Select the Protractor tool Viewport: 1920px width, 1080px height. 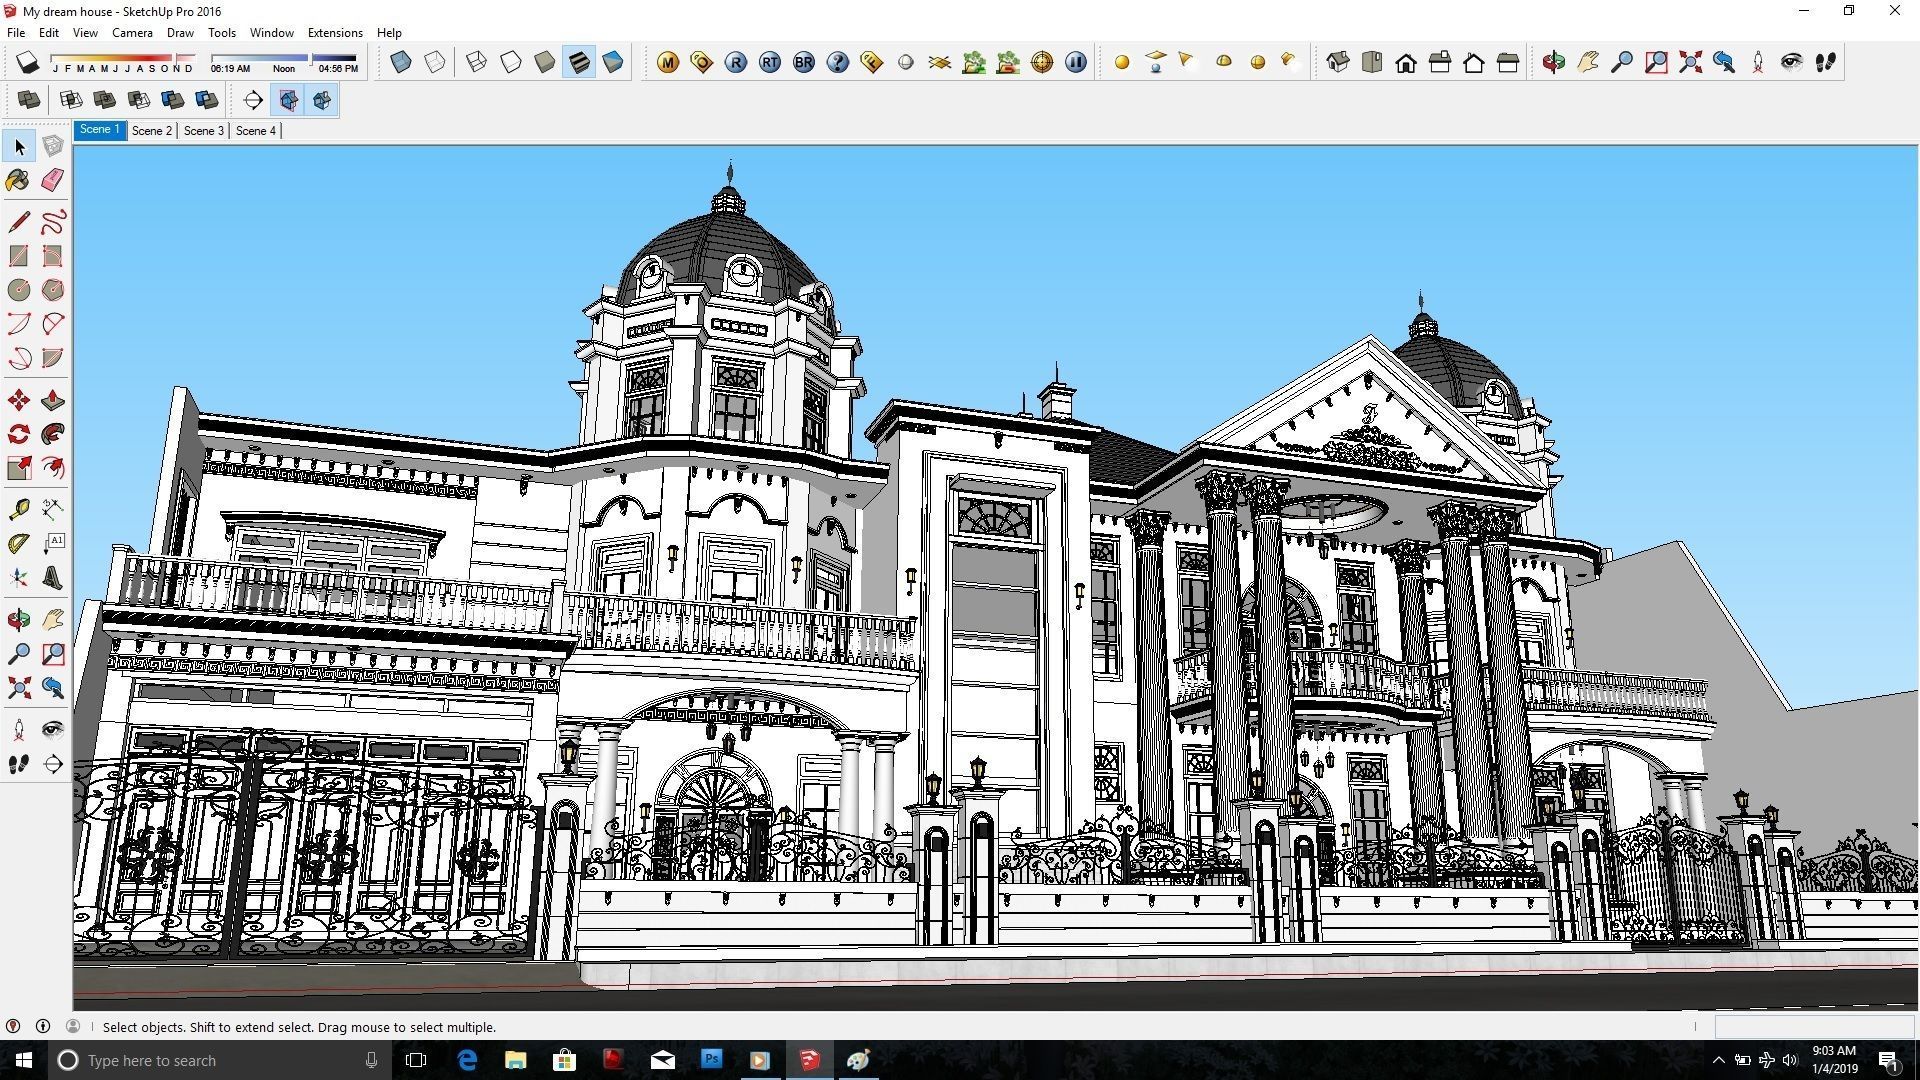[19, 544]
